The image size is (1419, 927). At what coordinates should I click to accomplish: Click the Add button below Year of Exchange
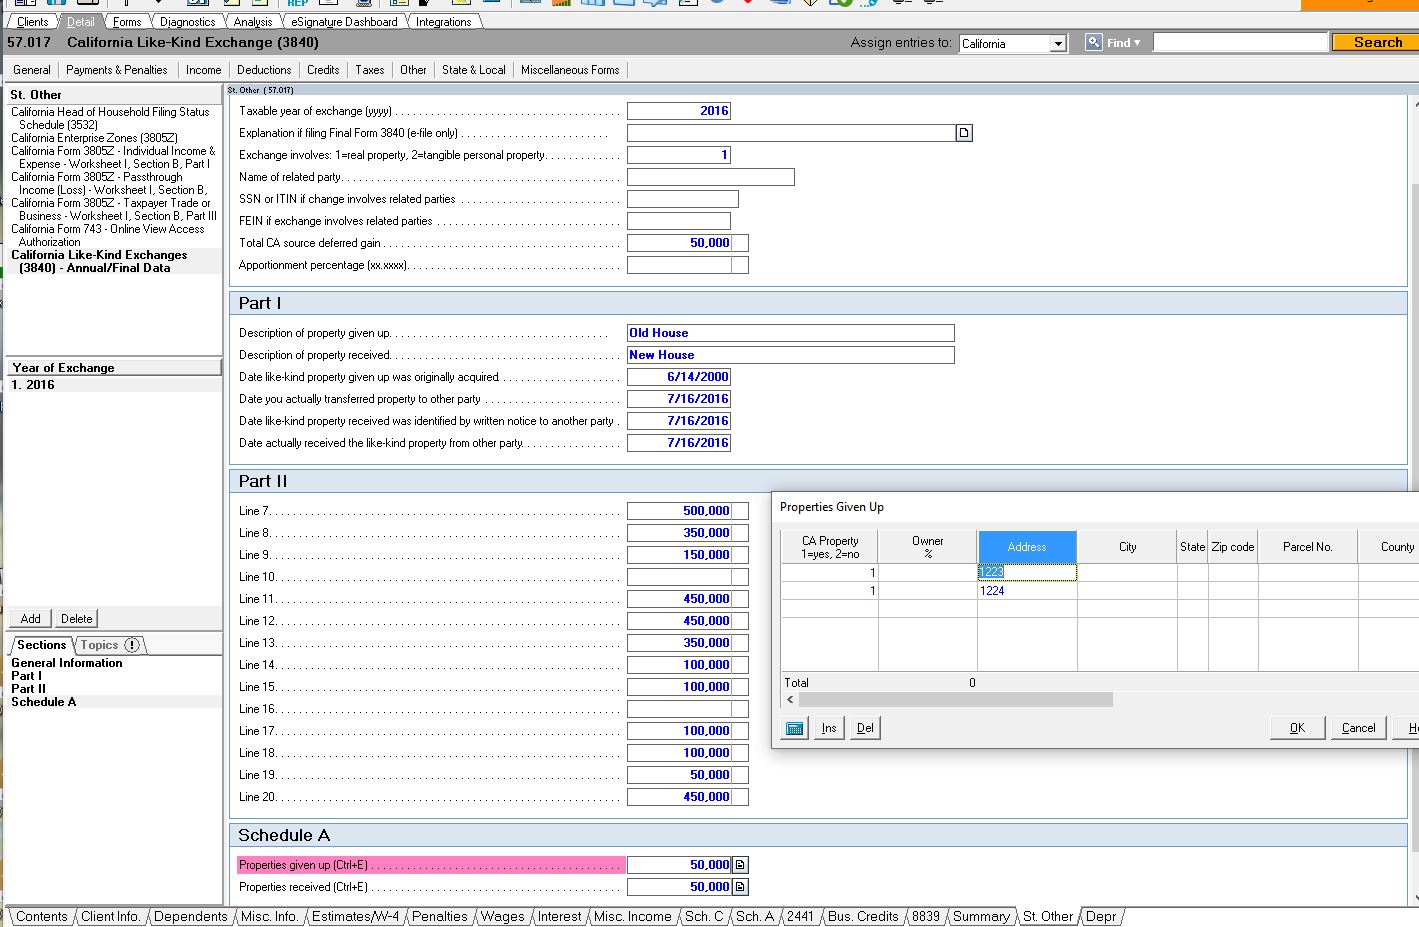coord(29,618)
